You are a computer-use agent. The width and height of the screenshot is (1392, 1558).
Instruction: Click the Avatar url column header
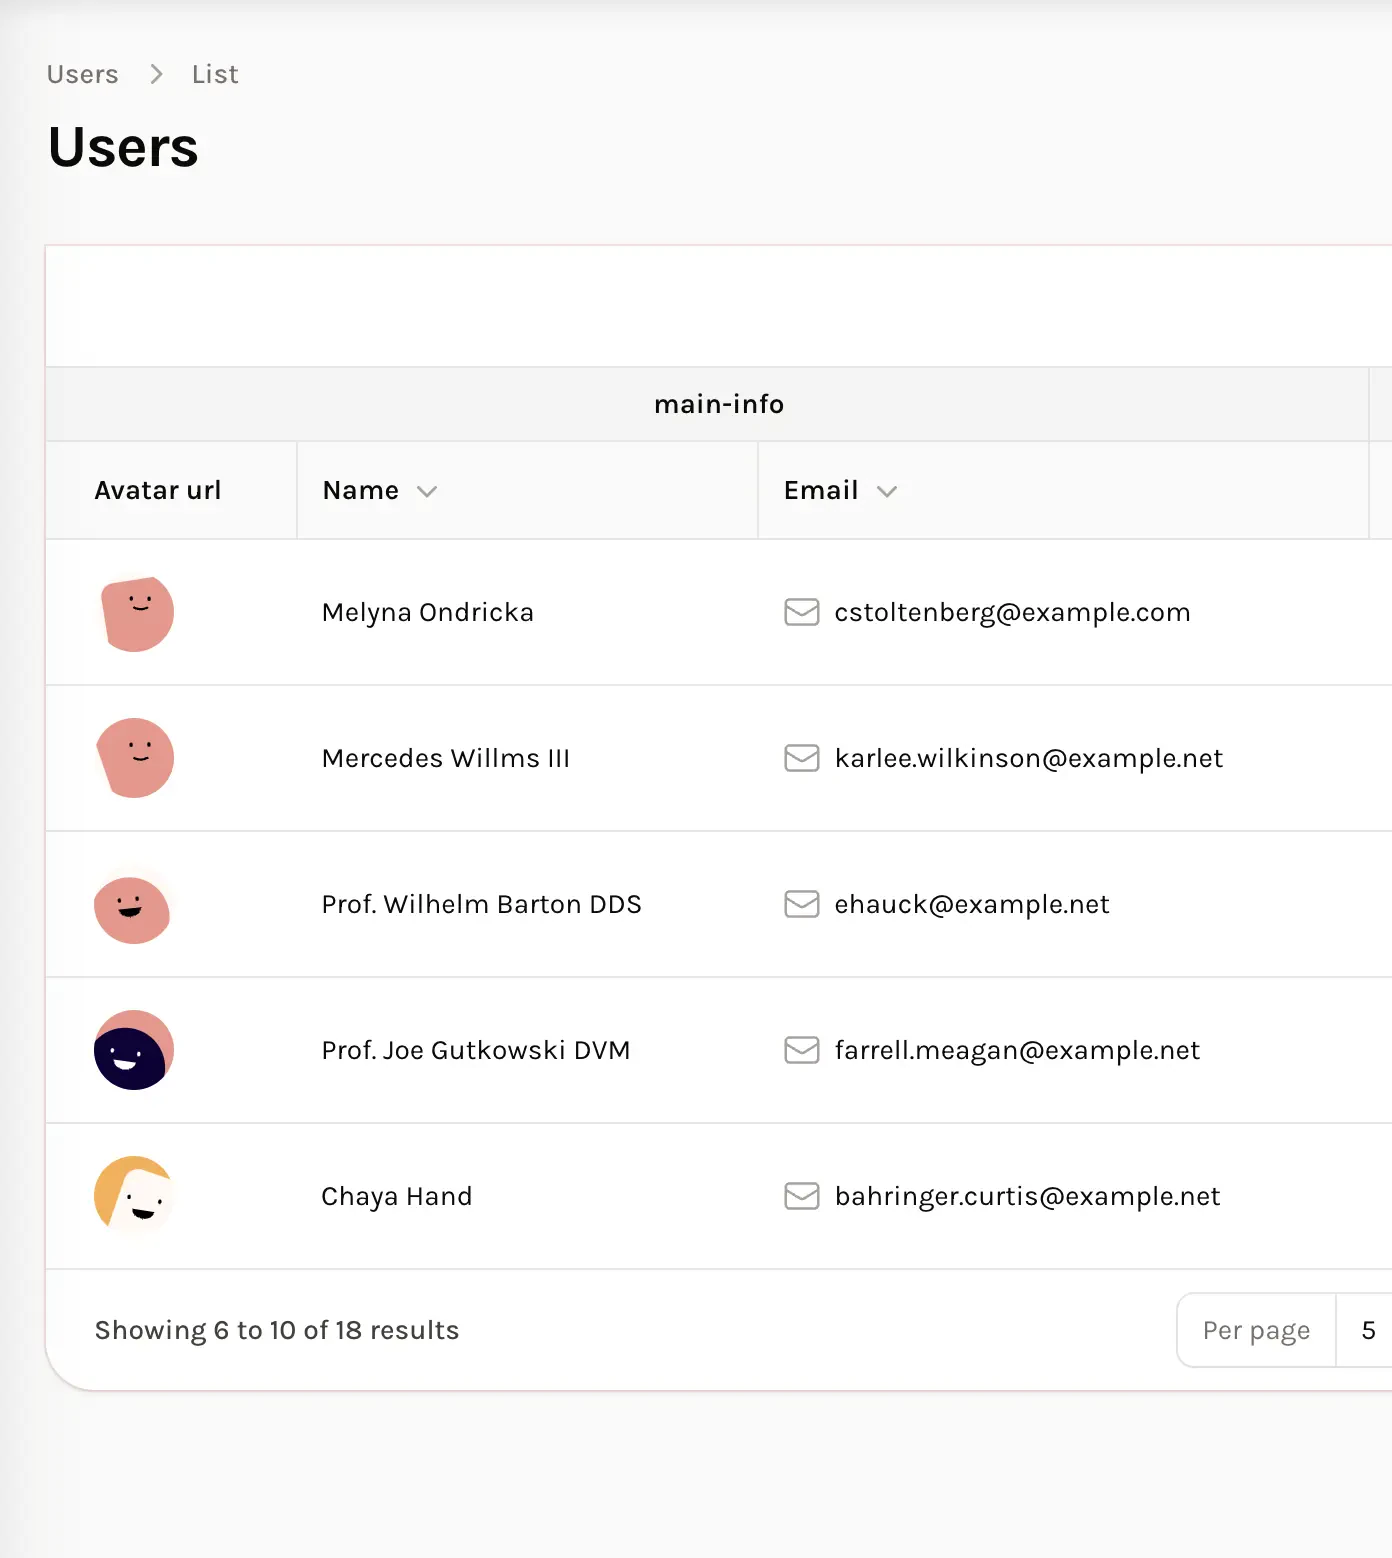(x=158, y=491)
